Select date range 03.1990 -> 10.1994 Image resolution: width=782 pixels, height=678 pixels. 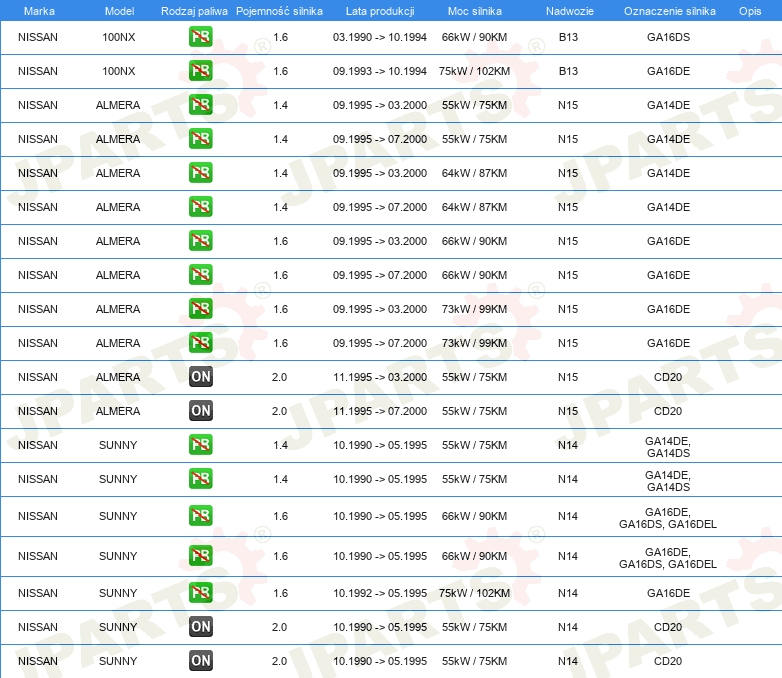pos(380,37)
